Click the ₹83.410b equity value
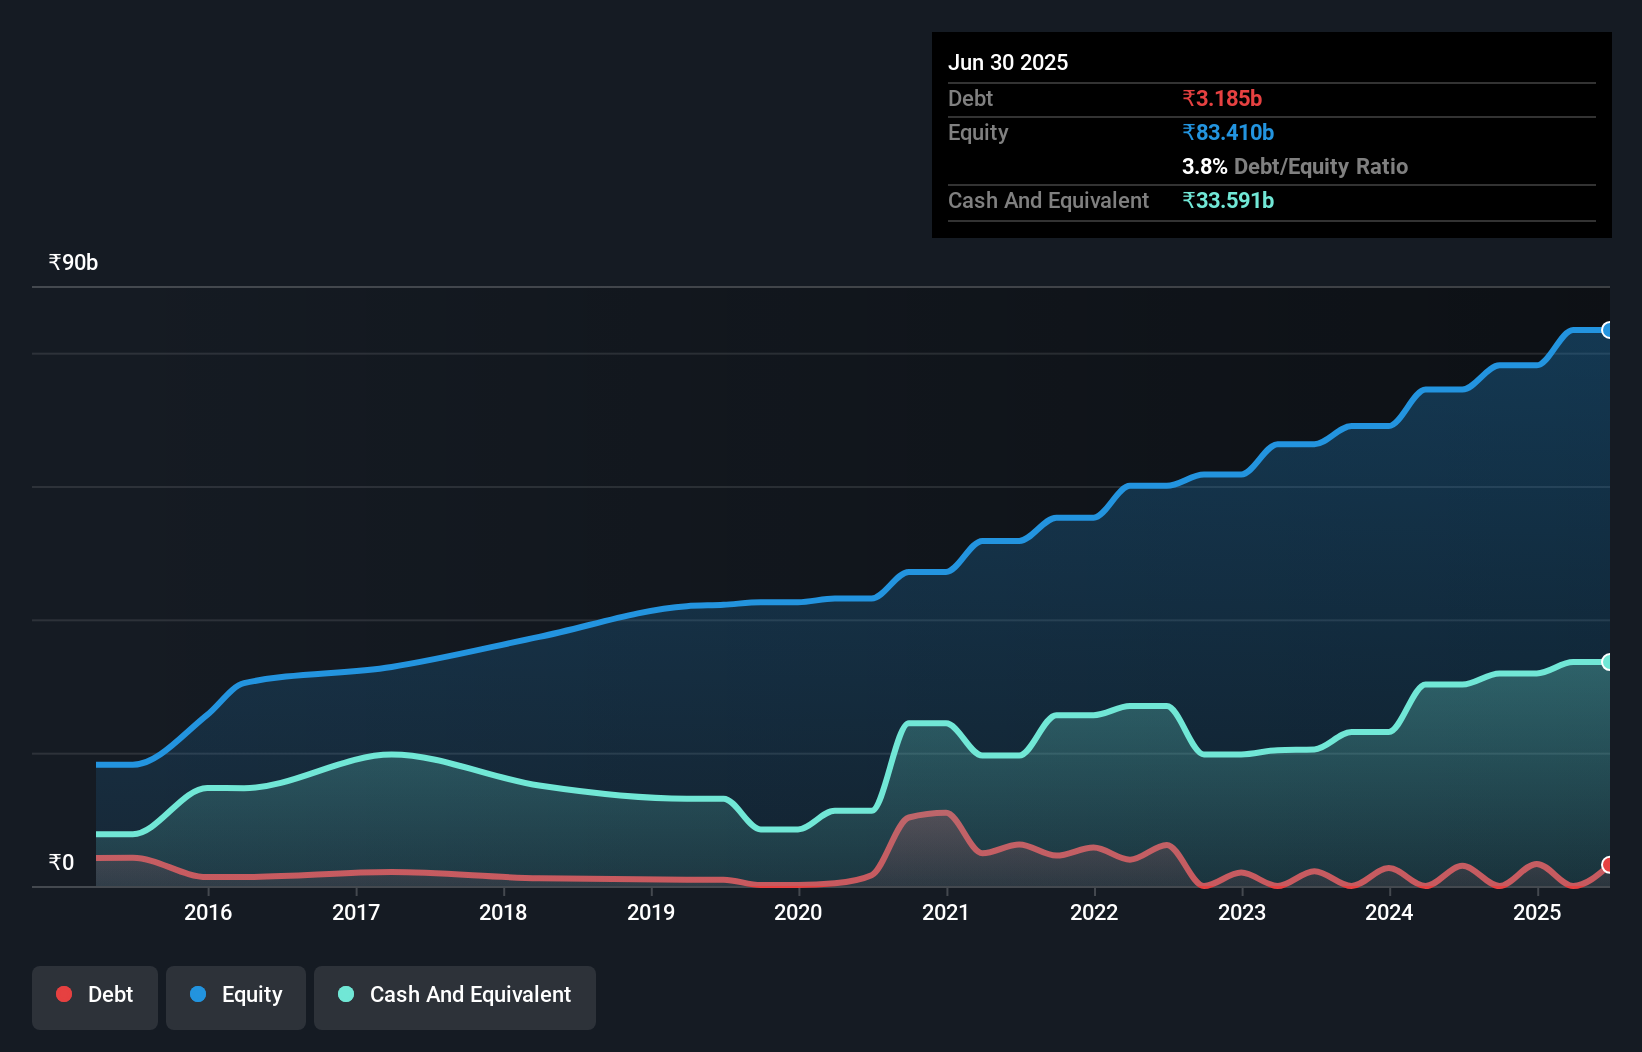 (1228, 132)
